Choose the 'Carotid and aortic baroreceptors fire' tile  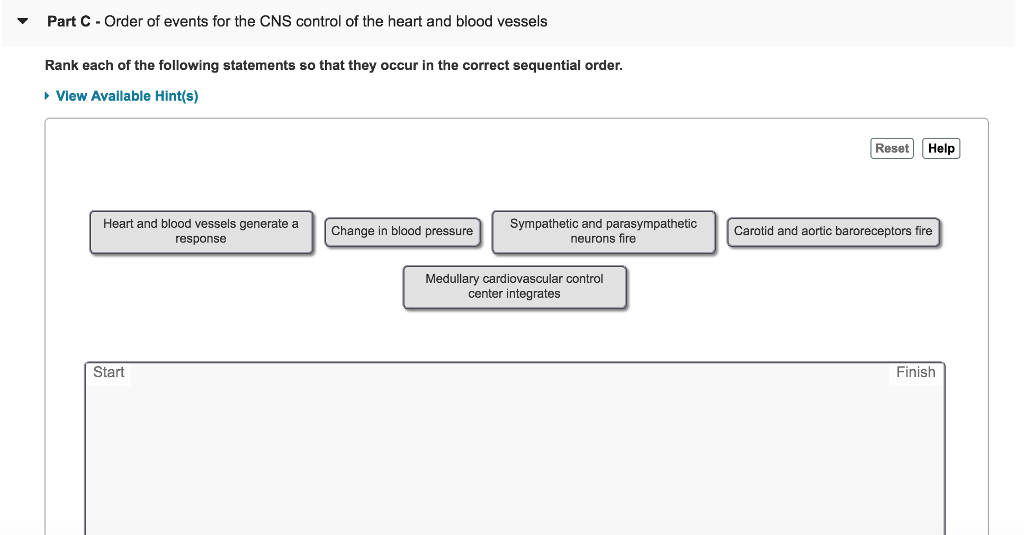click(x=833, y=231)
